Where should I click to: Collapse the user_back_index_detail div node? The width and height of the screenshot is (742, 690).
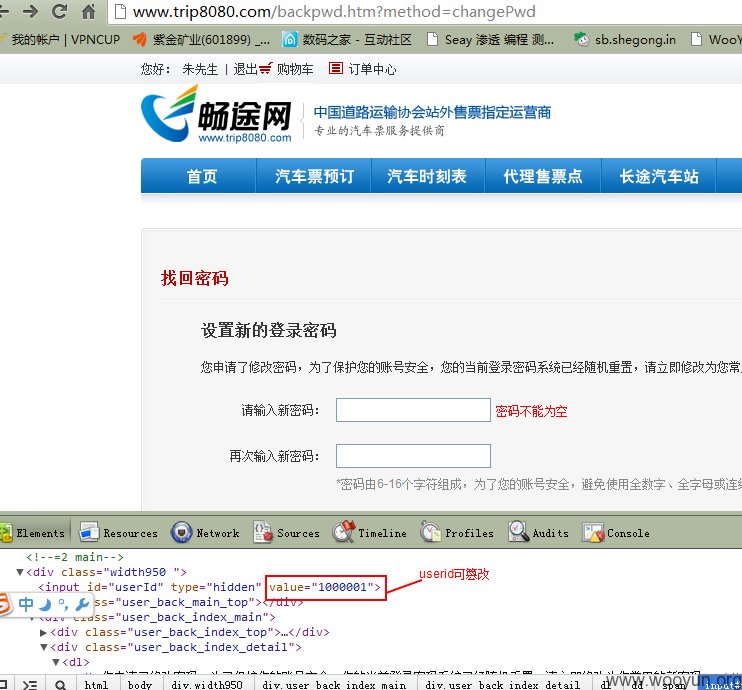tap(44, 647)
